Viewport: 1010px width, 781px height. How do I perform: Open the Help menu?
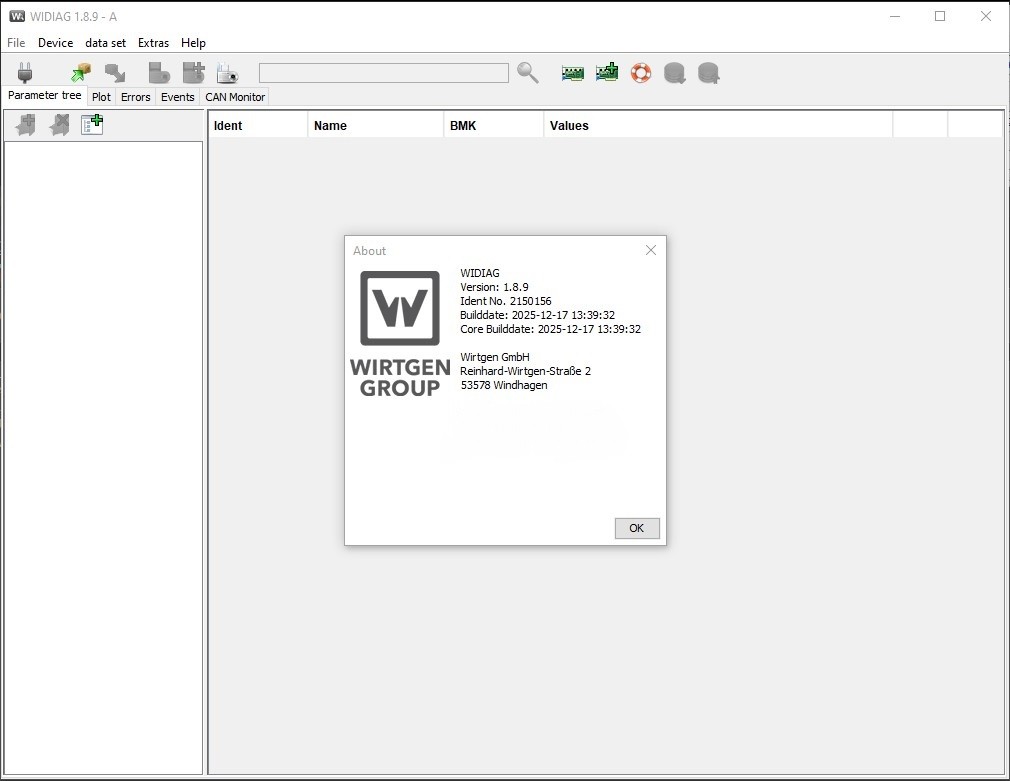pyautogui.click(x=193, y=43)
